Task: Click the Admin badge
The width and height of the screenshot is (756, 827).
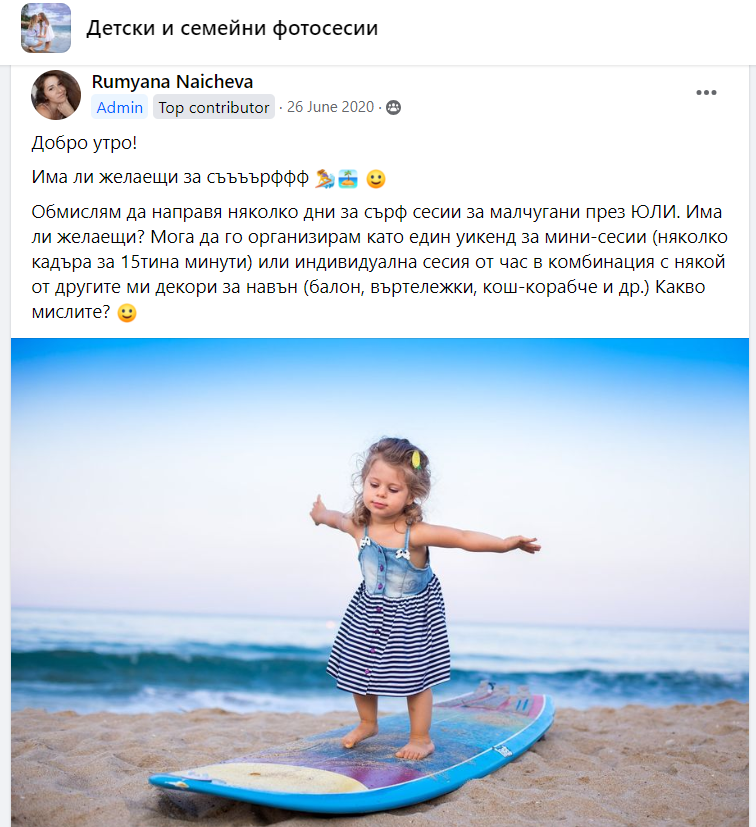Action: tap(120, 107)
